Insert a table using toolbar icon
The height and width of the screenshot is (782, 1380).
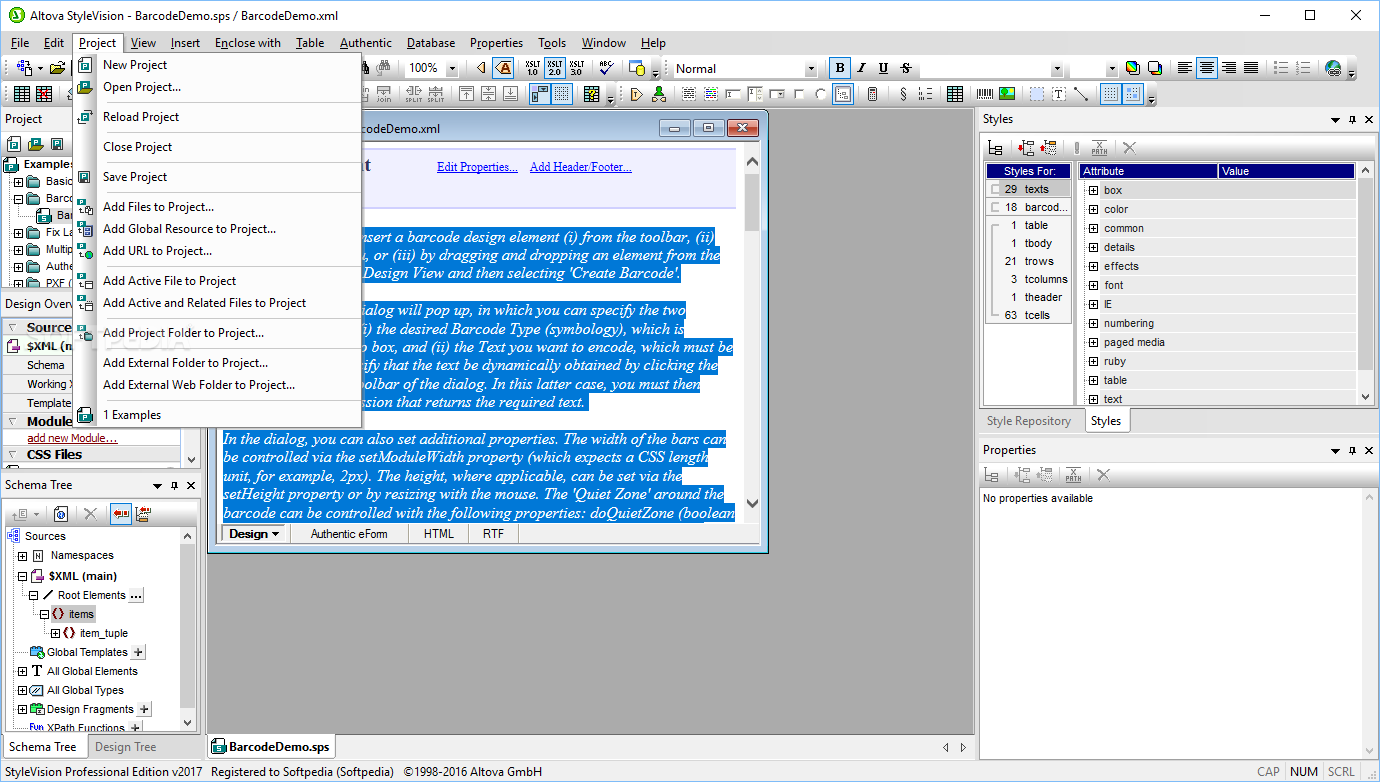coord(955,94)
